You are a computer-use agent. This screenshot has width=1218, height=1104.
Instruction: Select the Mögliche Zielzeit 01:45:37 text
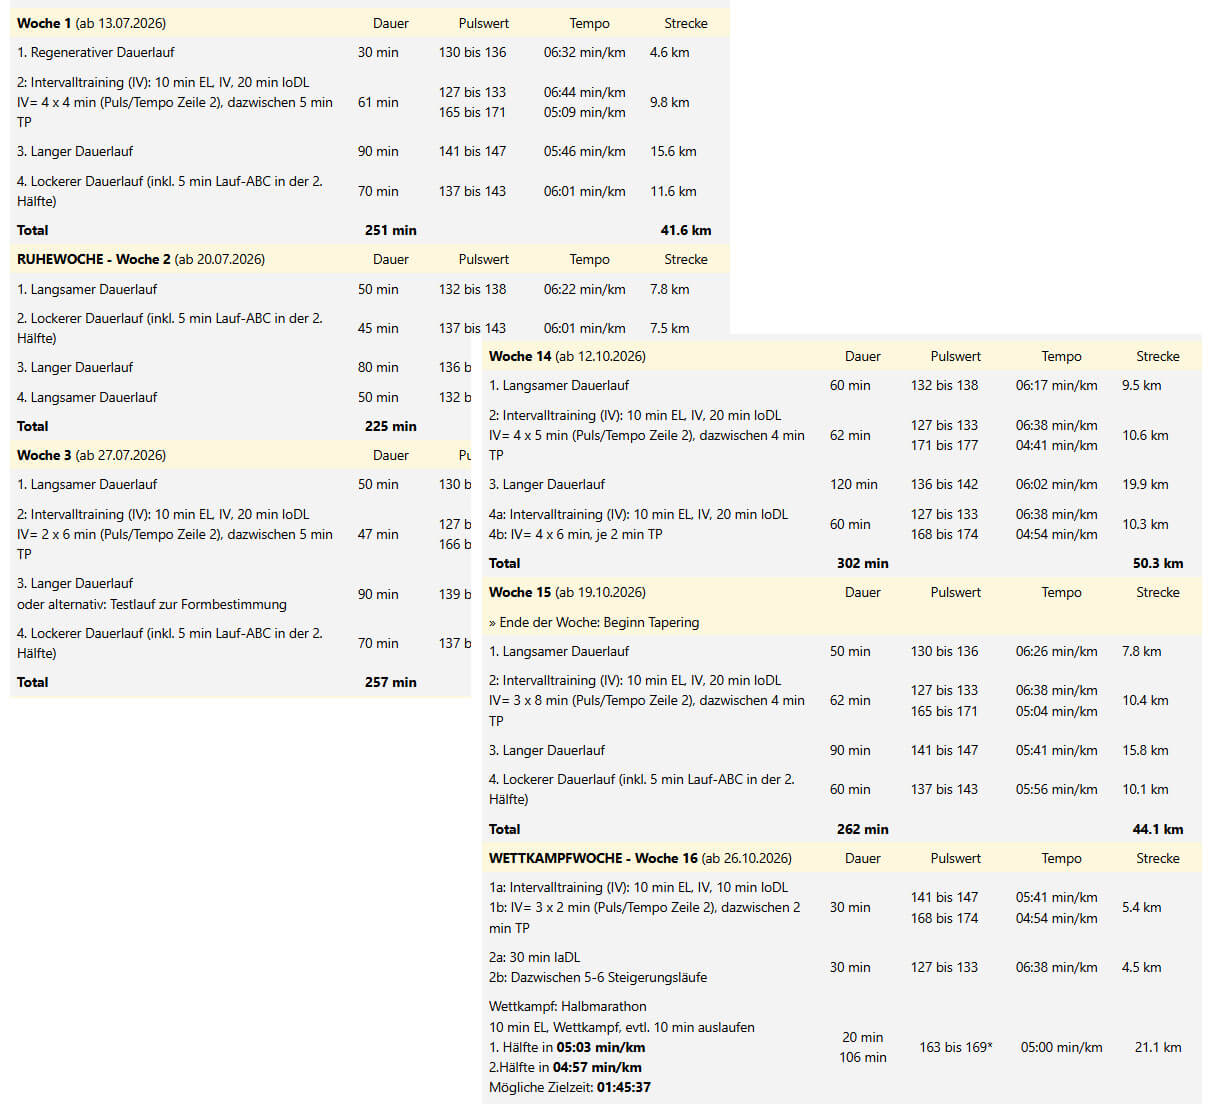click(570, 1087)
